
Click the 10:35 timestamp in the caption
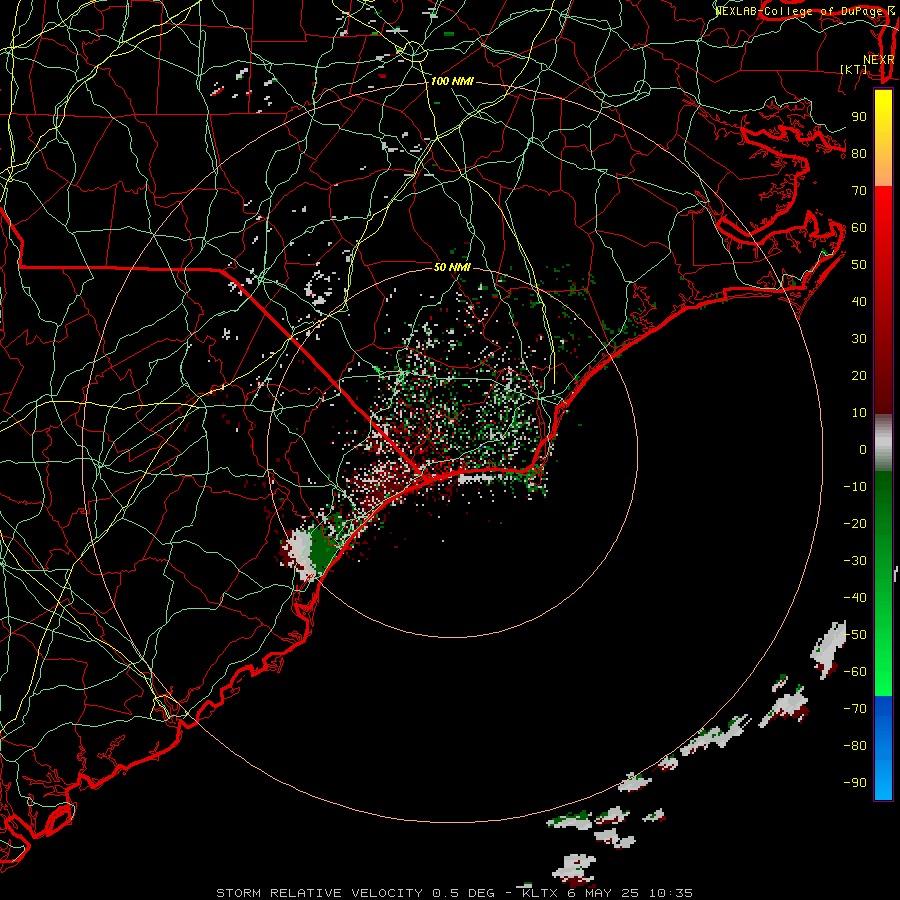click(x=670, y=893)
